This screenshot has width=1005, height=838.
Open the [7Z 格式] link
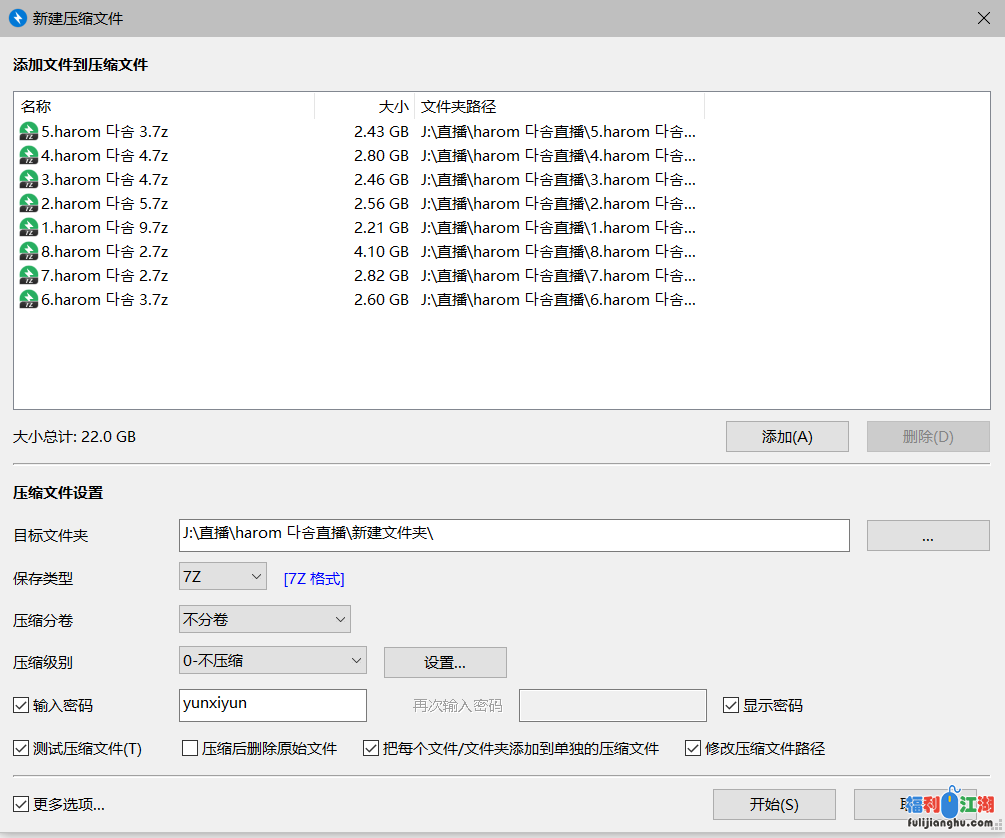pos(314,578)
